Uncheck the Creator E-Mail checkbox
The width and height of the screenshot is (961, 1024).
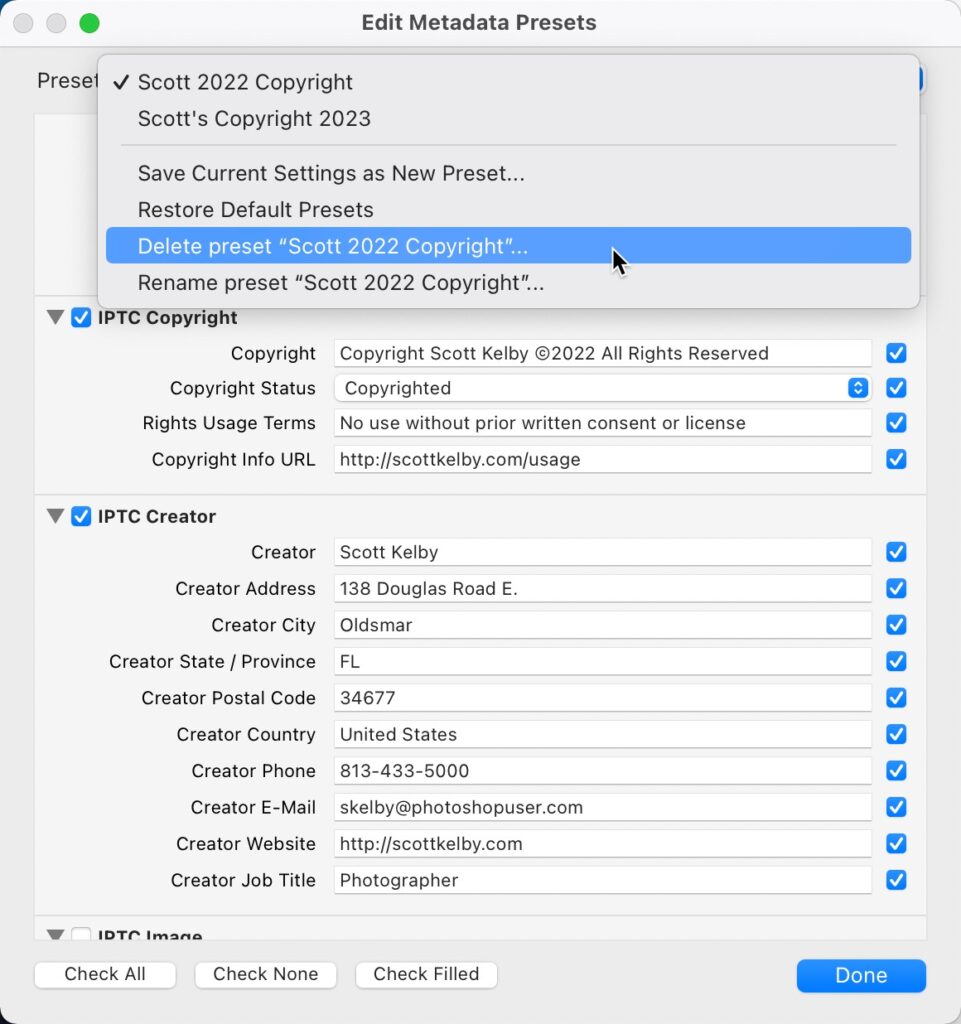896,807
